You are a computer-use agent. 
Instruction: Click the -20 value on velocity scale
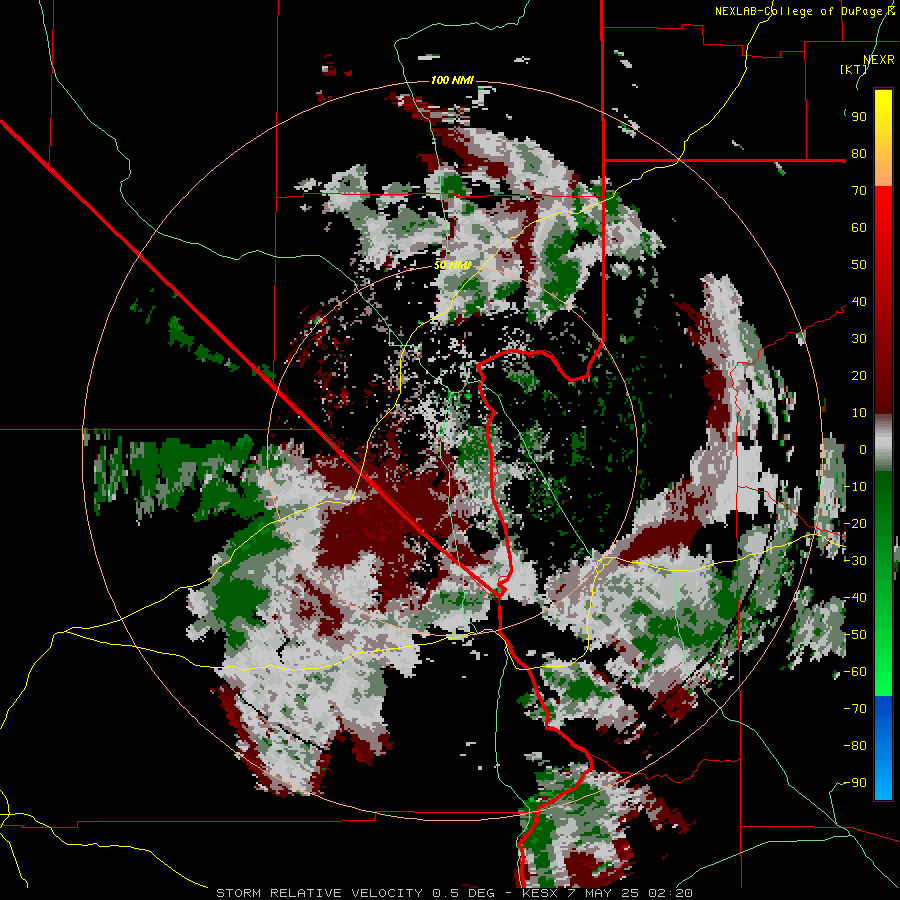pyautogui.click(x=855, y=524)
